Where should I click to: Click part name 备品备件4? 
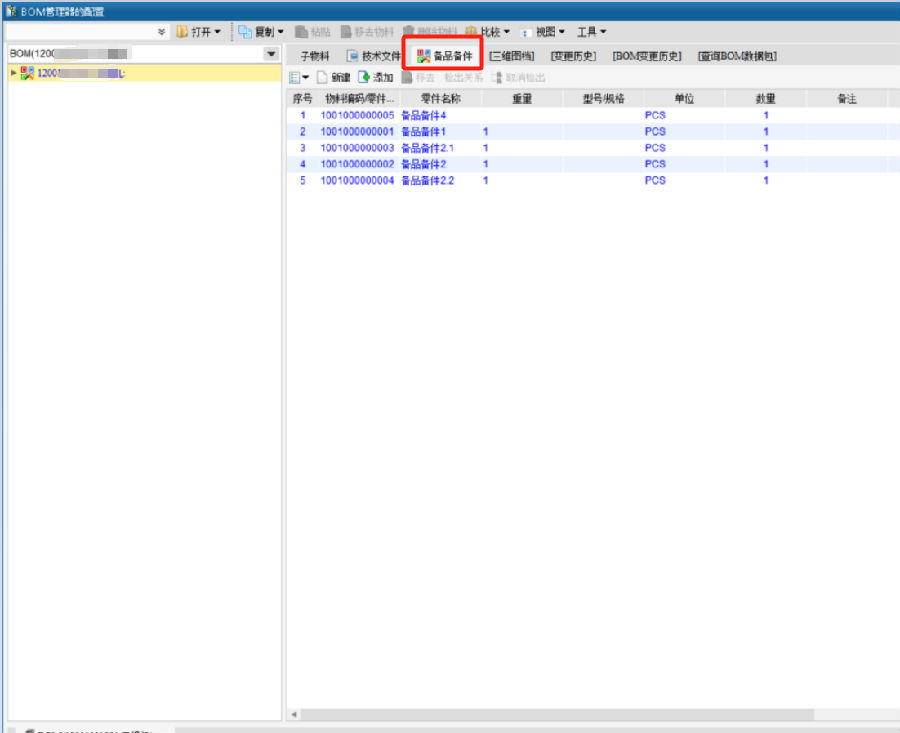click(x=424, y=115)
